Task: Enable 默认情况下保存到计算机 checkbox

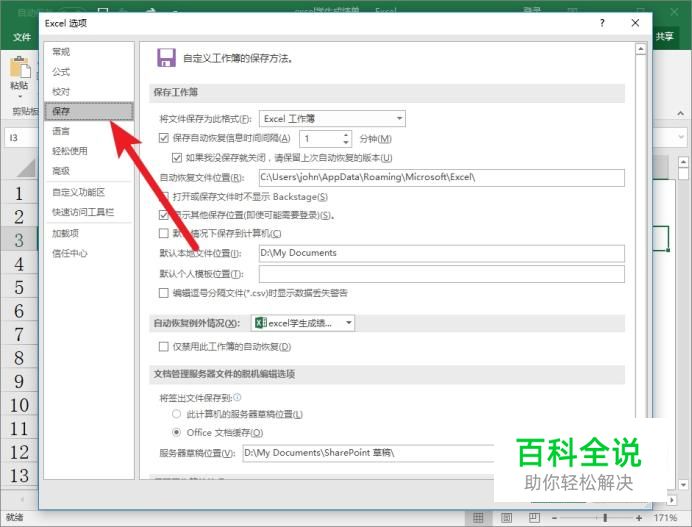Action: tap(164, 233)
